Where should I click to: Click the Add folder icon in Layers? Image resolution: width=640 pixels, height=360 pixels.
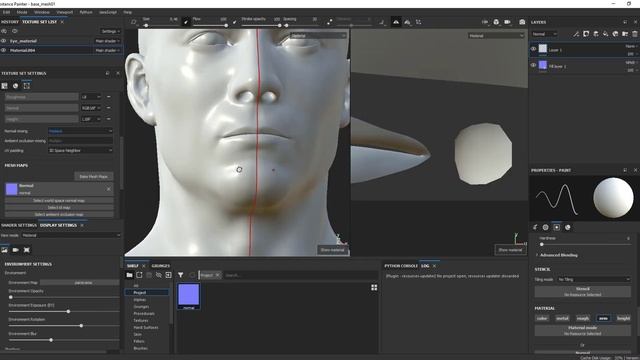(x=625, y=34)
